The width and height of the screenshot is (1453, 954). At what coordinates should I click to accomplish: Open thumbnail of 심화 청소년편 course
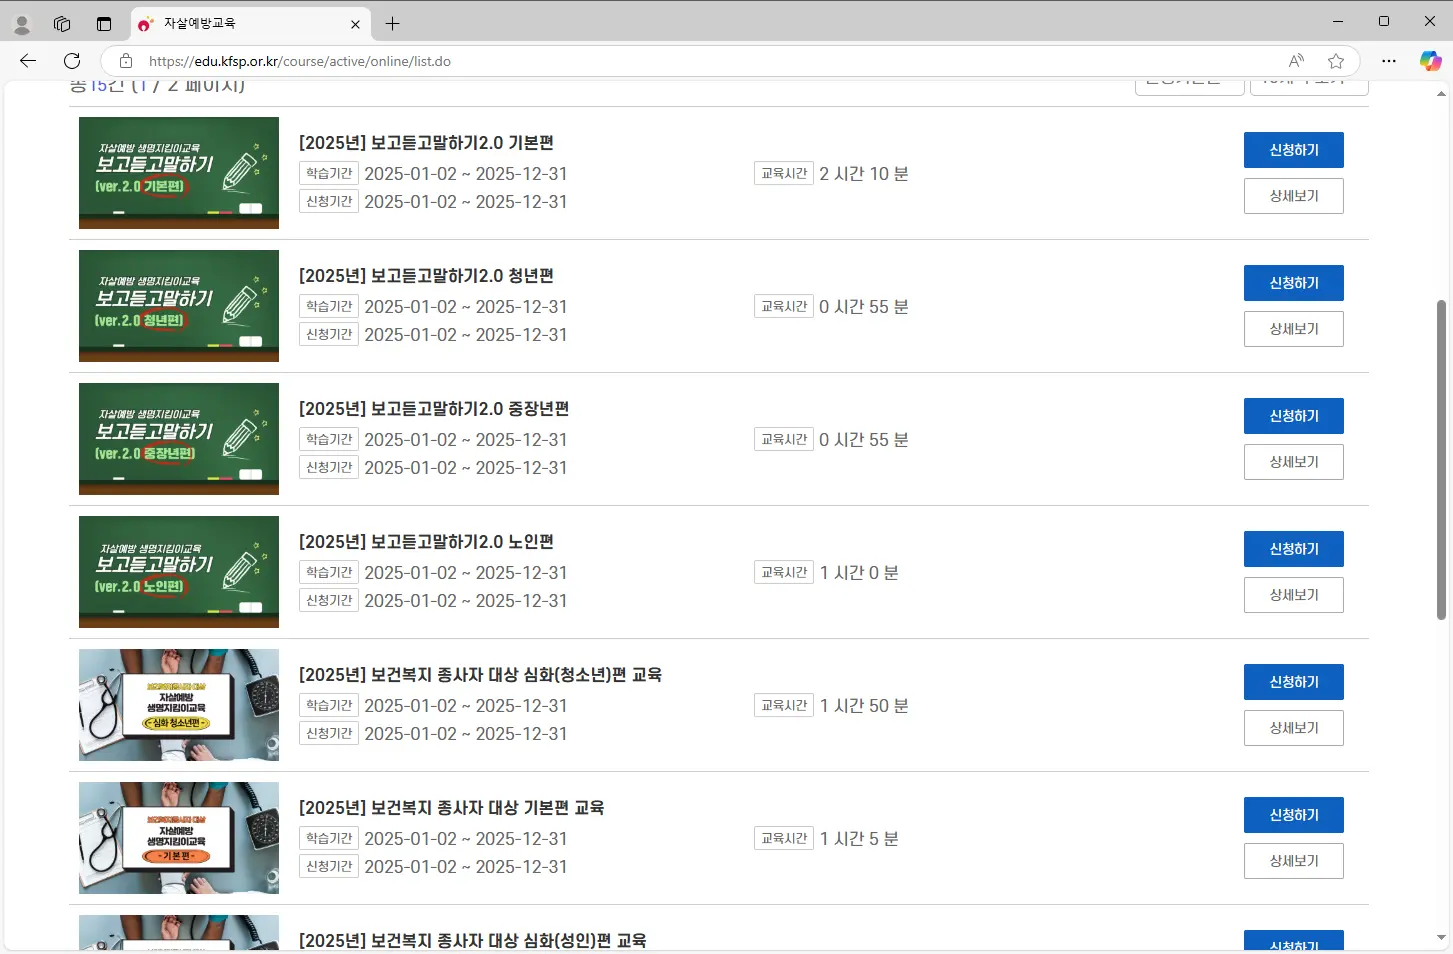click(x=179, y=705)
